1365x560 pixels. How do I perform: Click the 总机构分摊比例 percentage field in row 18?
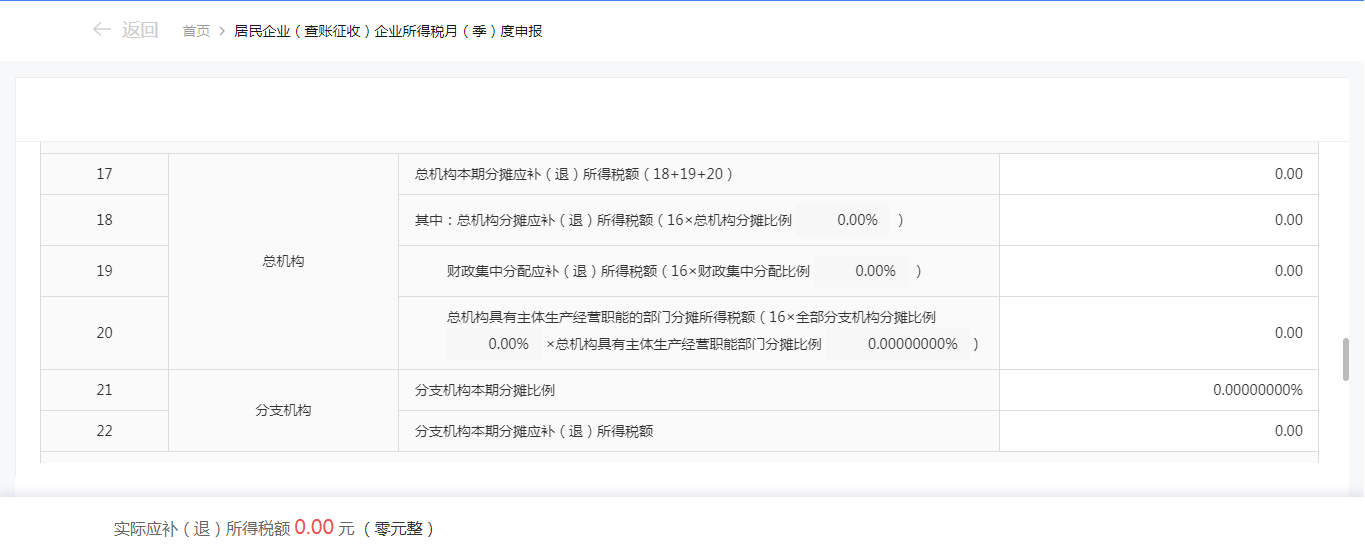point(845,220)
